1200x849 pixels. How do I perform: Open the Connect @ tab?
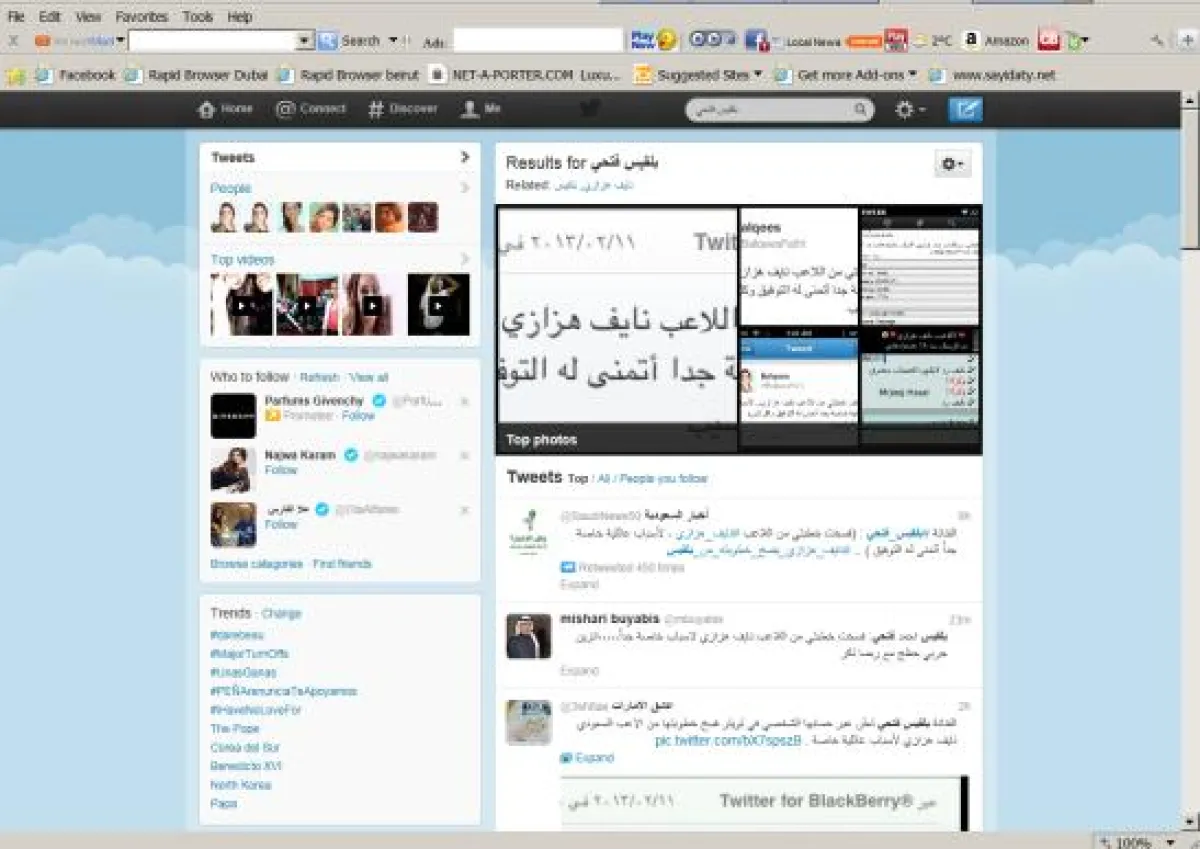pos(311,109)
